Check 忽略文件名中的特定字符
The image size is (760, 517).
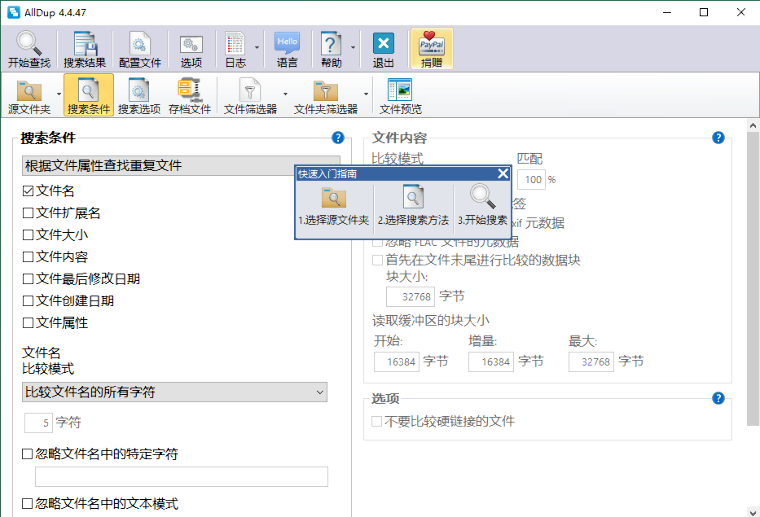coord(28,454)
